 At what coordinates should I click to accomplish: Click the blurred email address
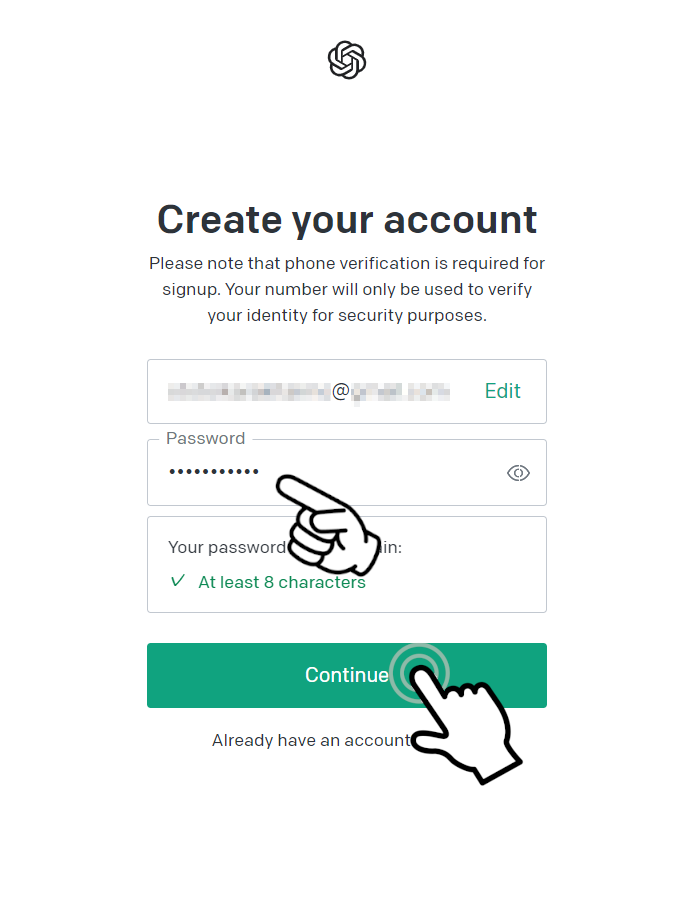click(x=309, y=391)
